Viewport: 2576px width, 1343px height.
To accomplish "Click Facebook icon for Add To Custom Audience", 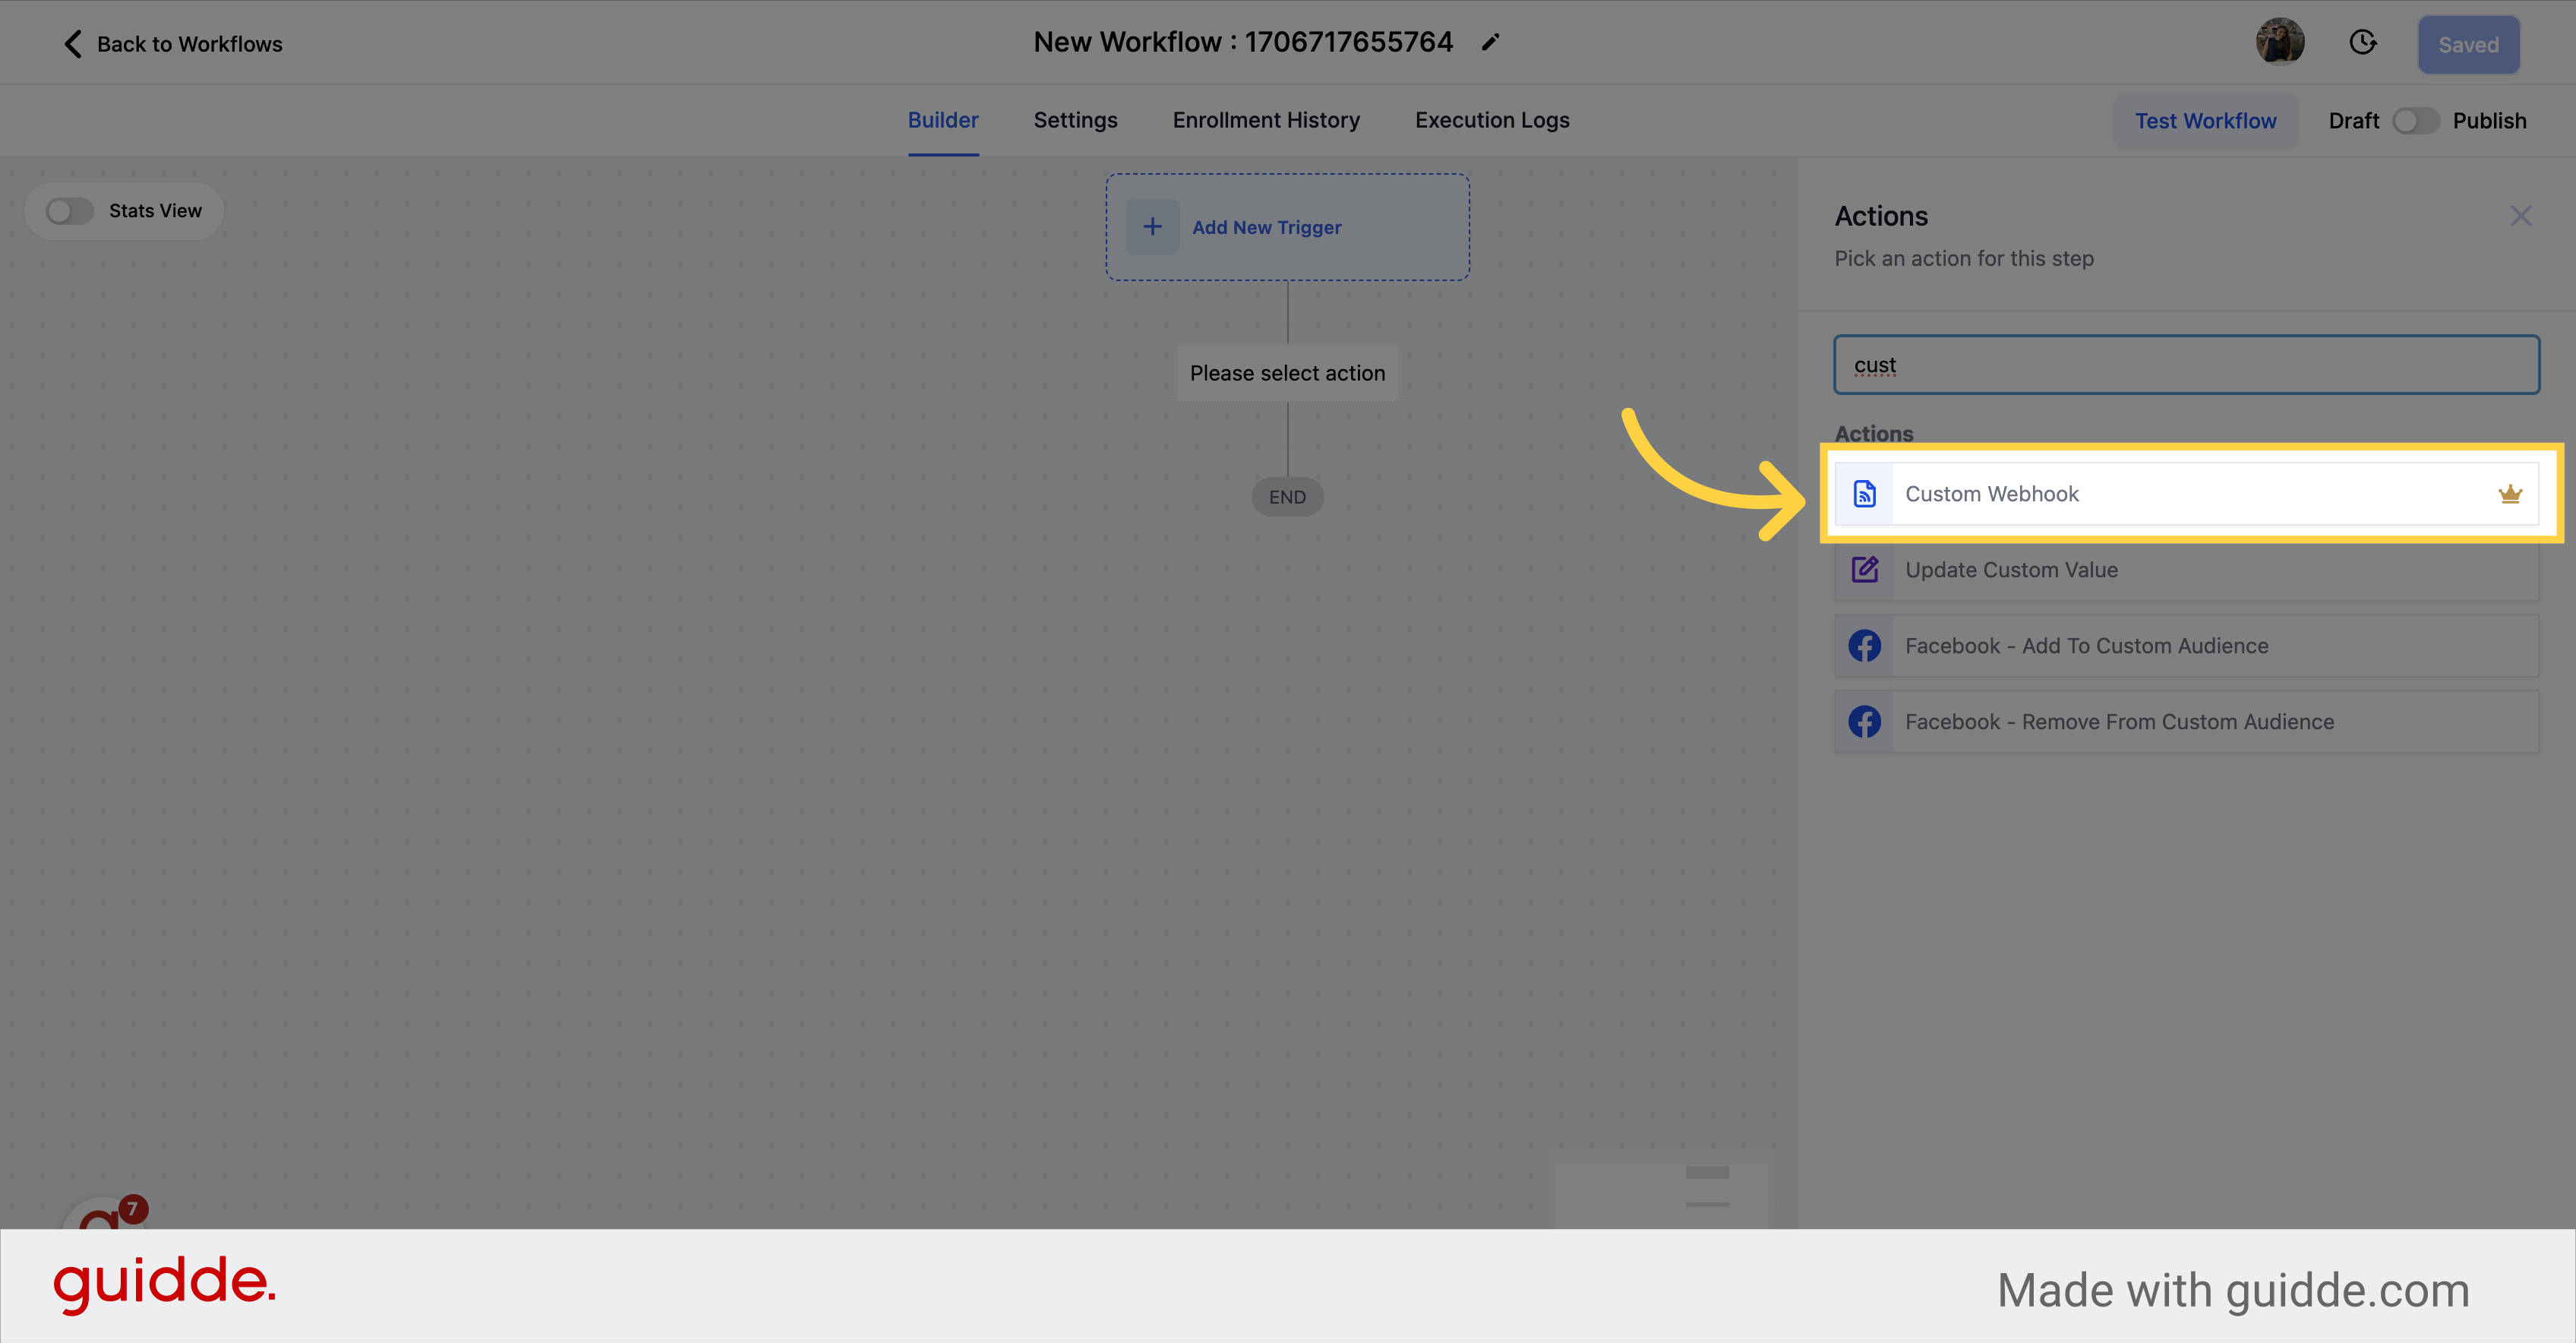I will 1864,646.
